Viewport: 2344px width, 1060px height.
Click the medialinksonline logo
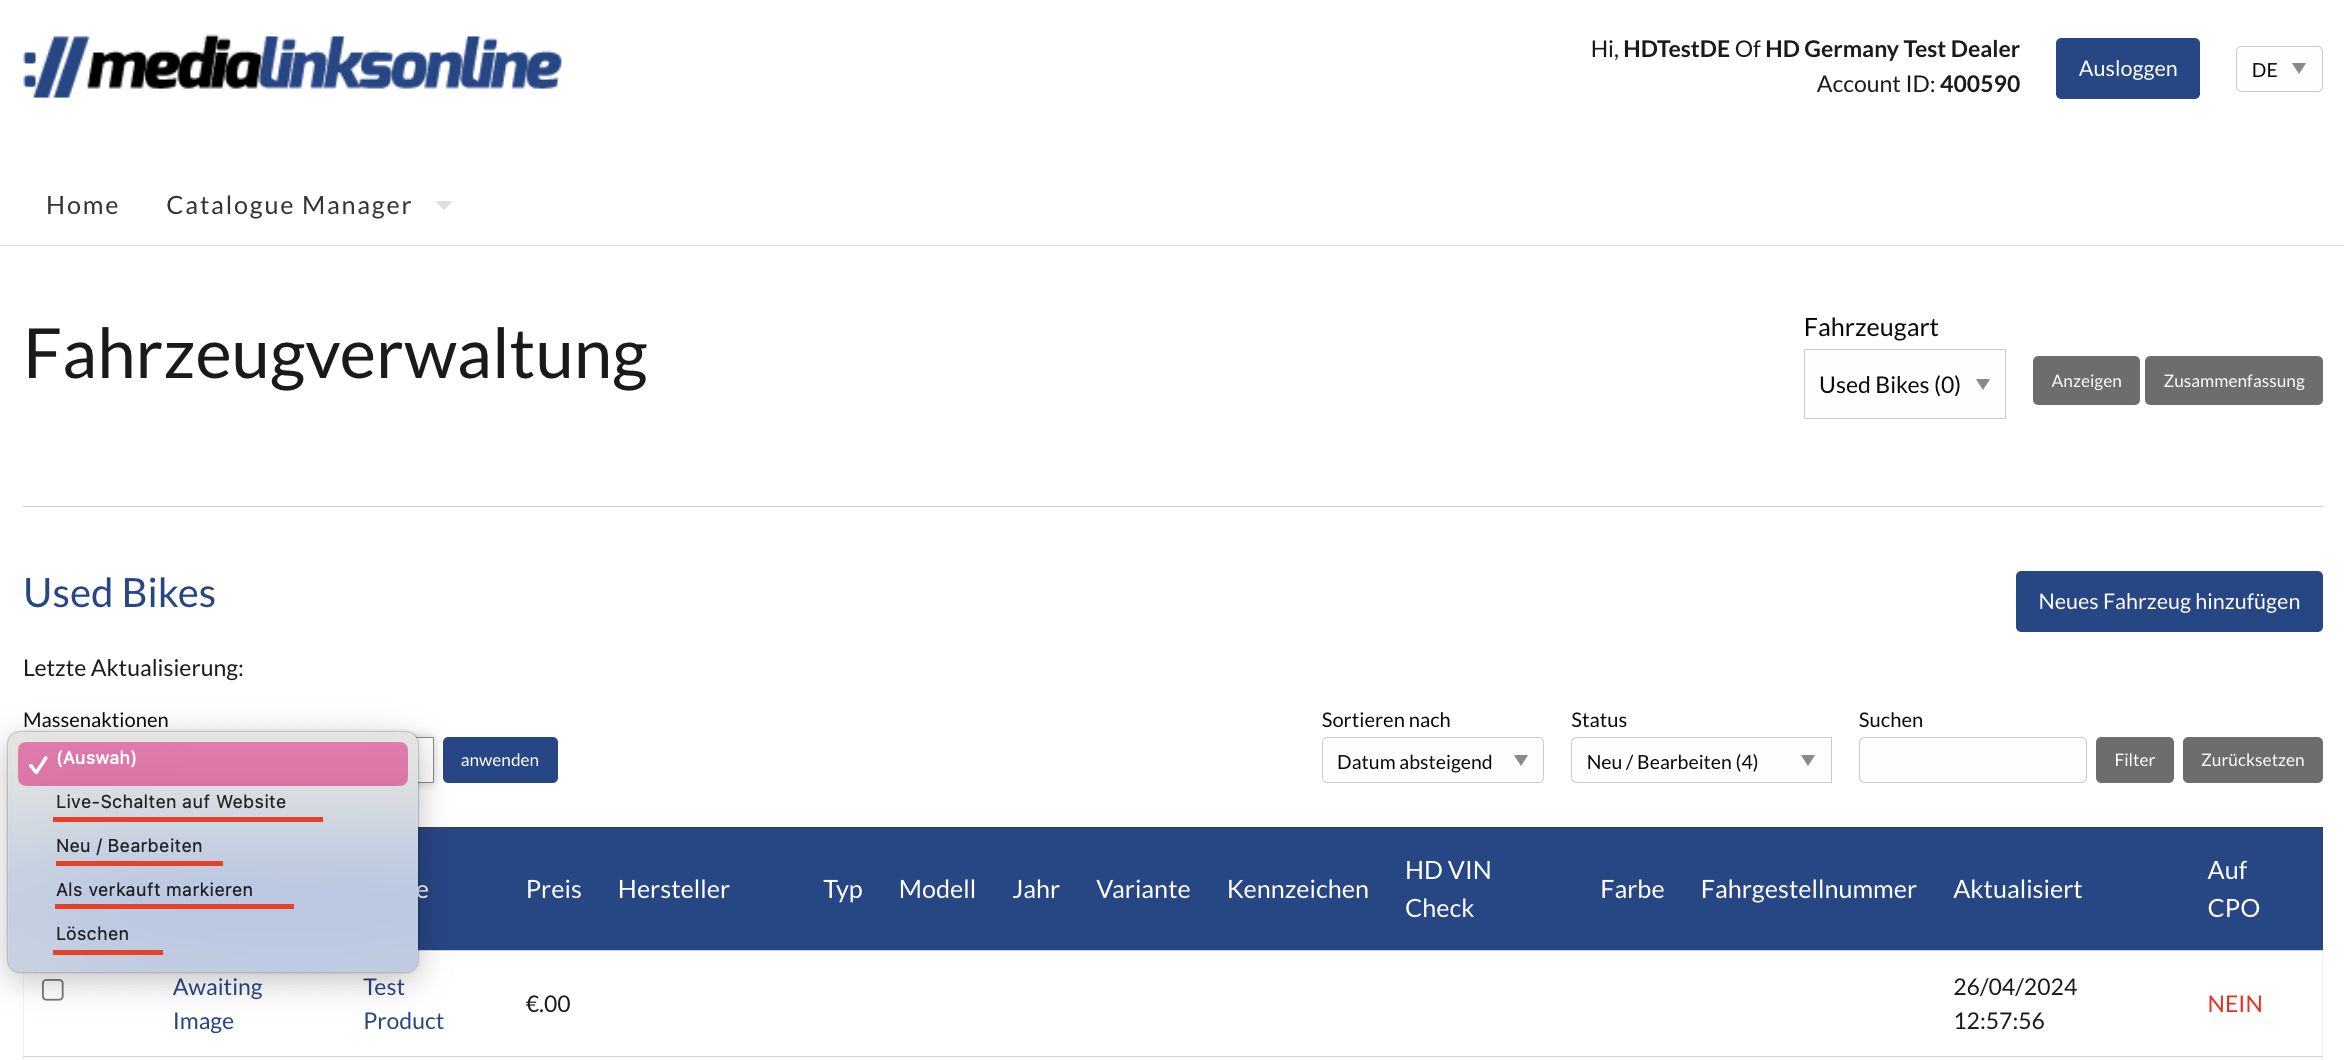pos(290,65)
